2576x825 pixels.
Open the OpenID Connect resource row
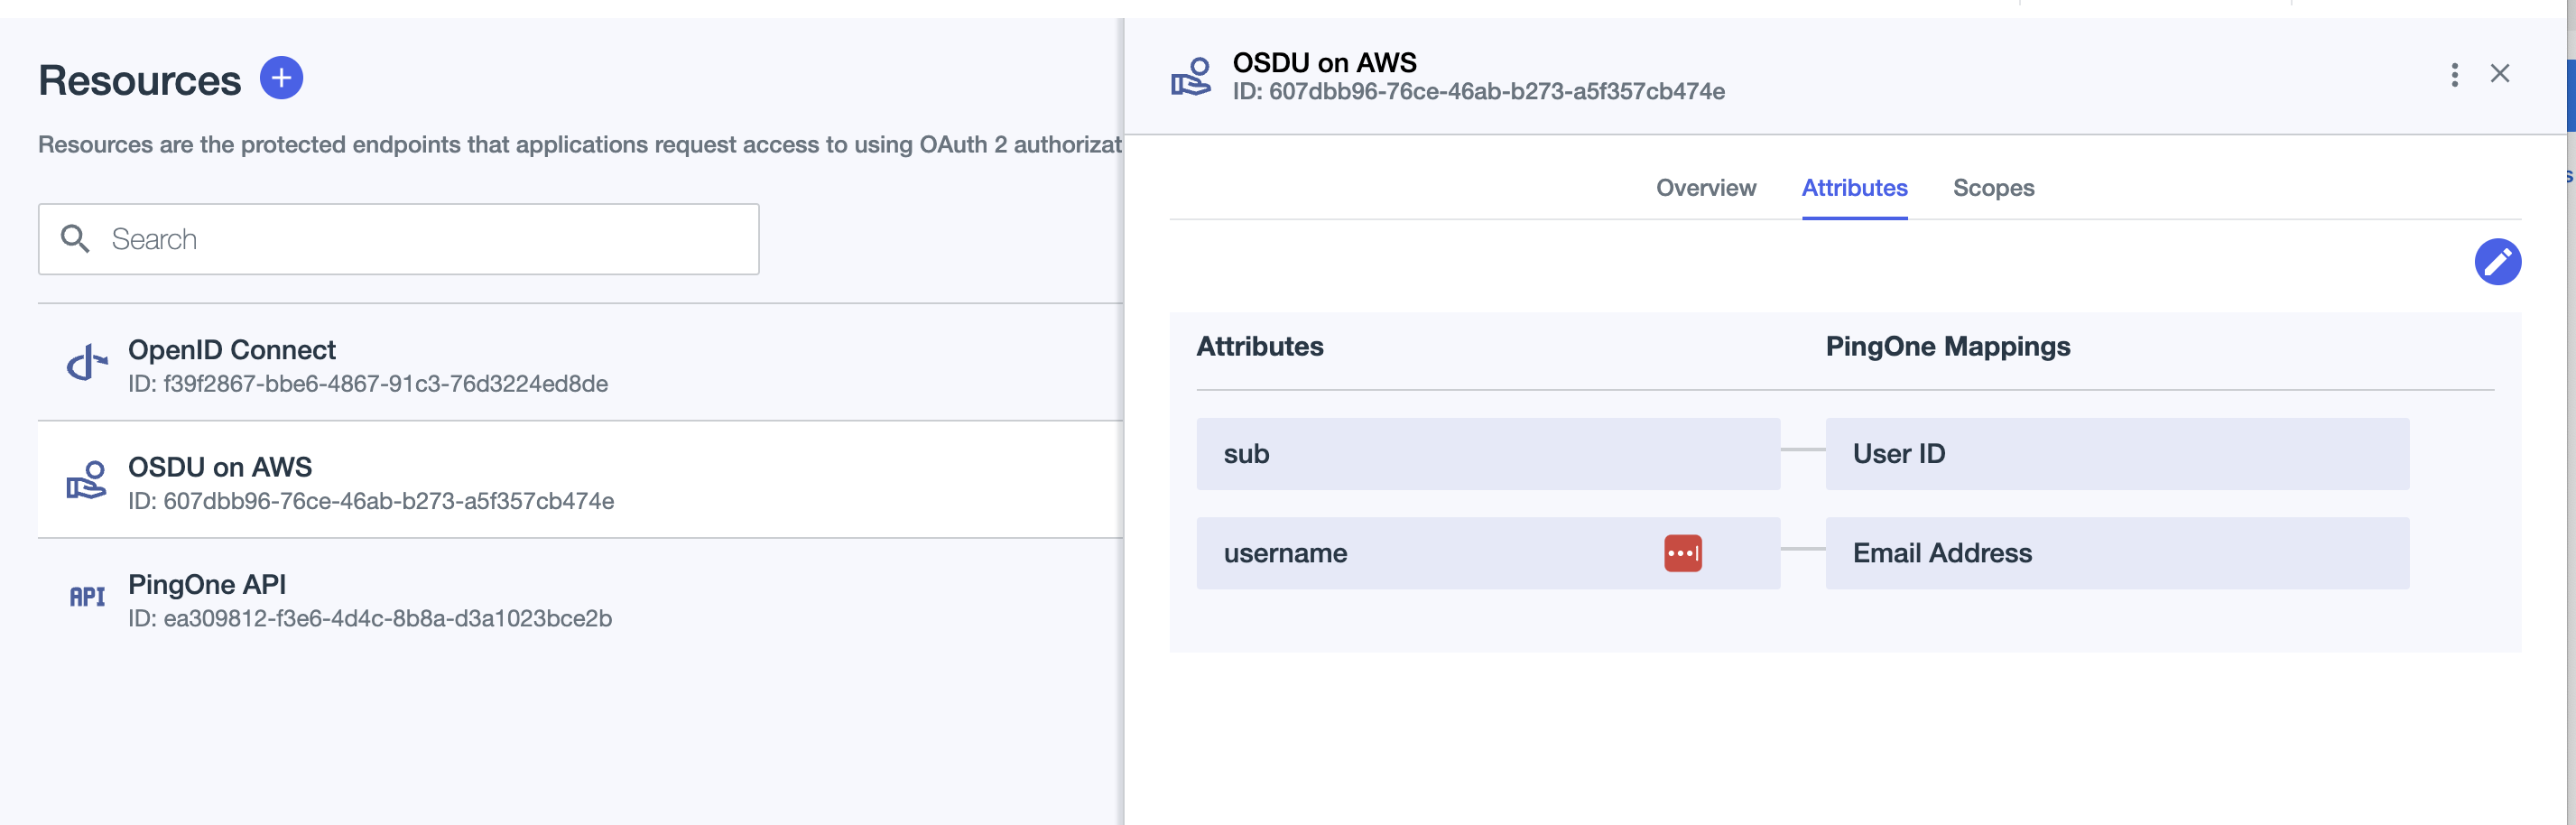pos(581,363)
